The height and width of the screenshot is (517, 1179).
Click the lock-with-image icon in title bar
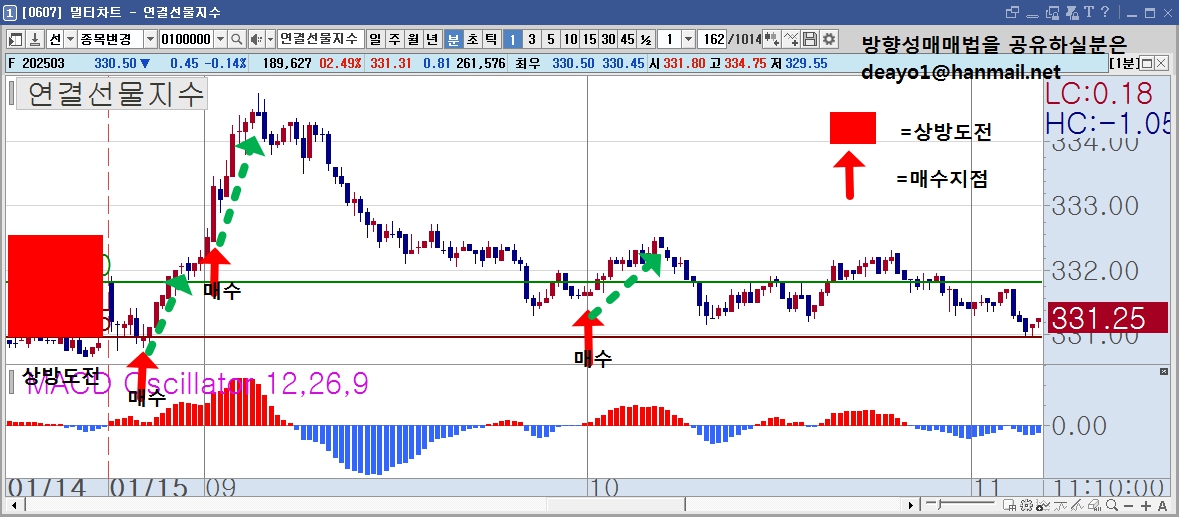click(1072, 13)
